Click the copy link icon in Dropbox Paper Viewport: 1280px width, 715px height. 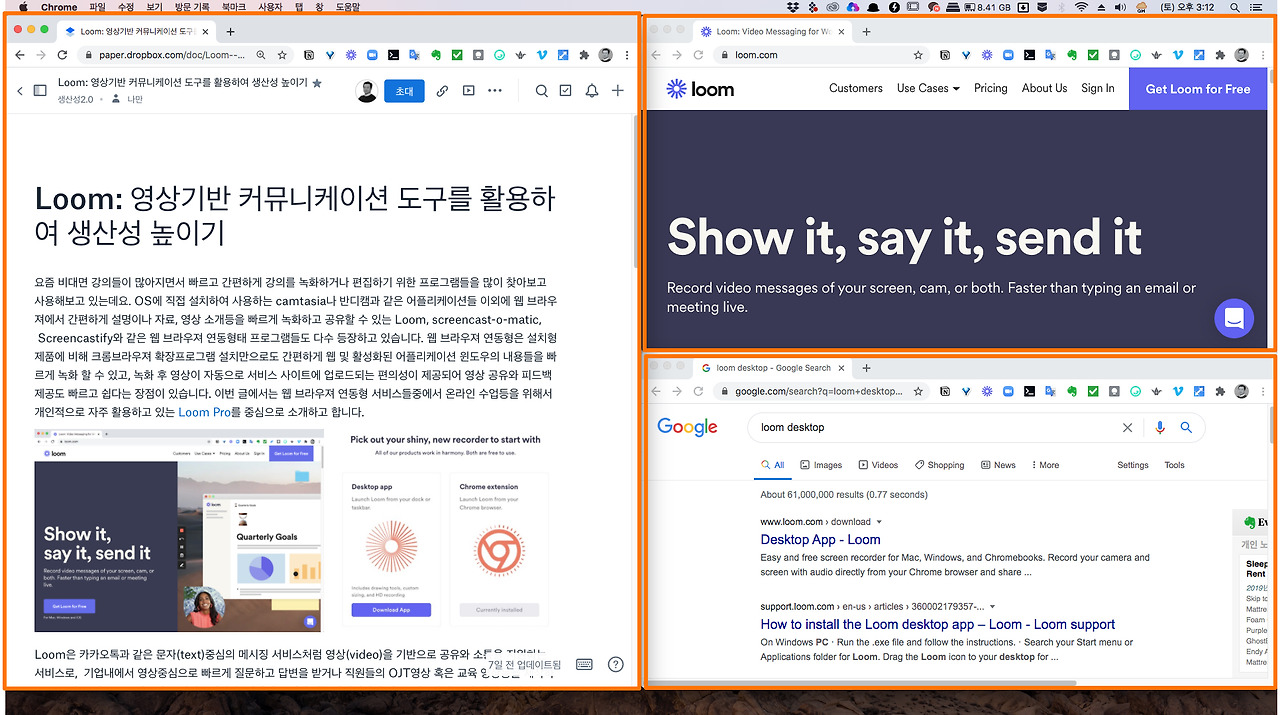pos(442,91)
